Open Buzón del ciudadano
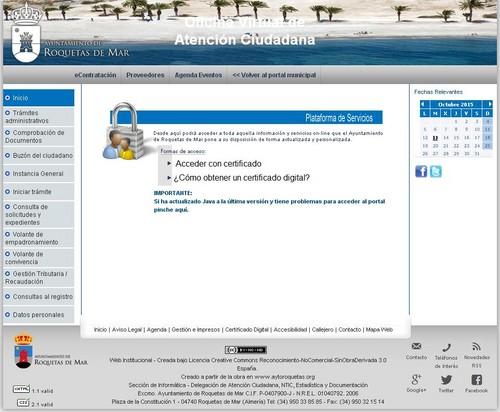Viewport: 500px width, 412px height. tap(39, 156)
